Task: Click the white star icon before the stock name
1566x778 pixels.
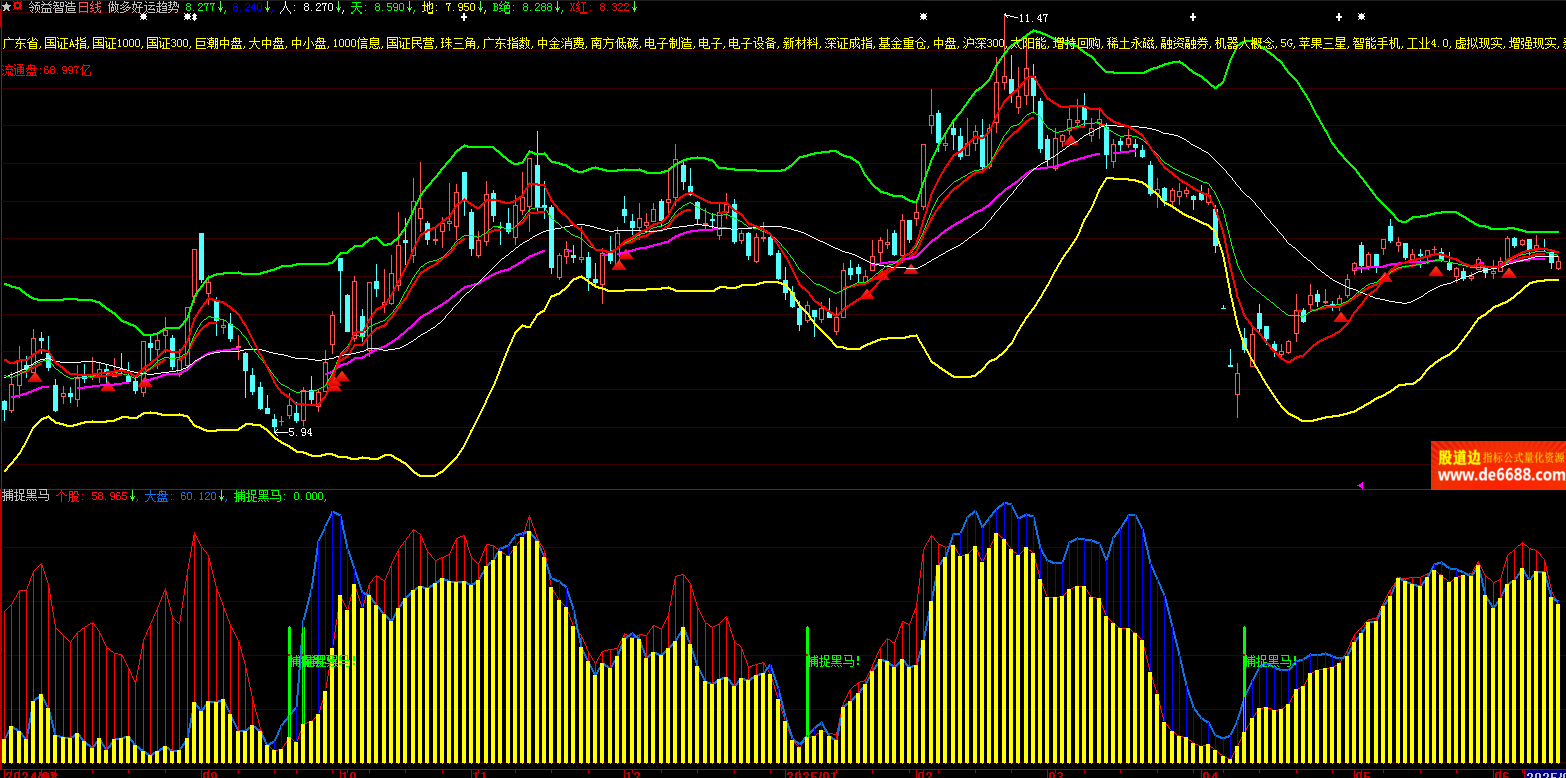Action: coord(6,7)
